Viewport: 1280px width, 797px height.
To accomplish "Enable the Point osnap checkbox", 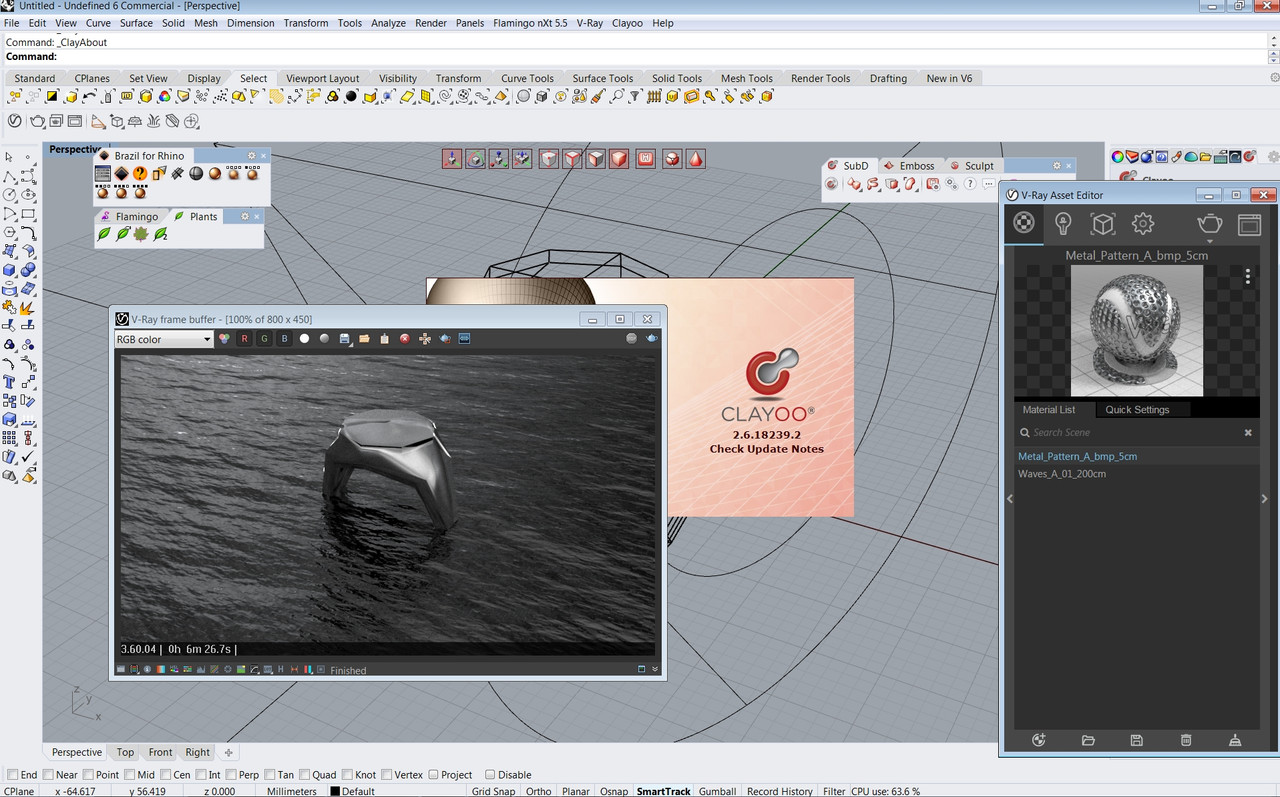I will pos(88,775).
